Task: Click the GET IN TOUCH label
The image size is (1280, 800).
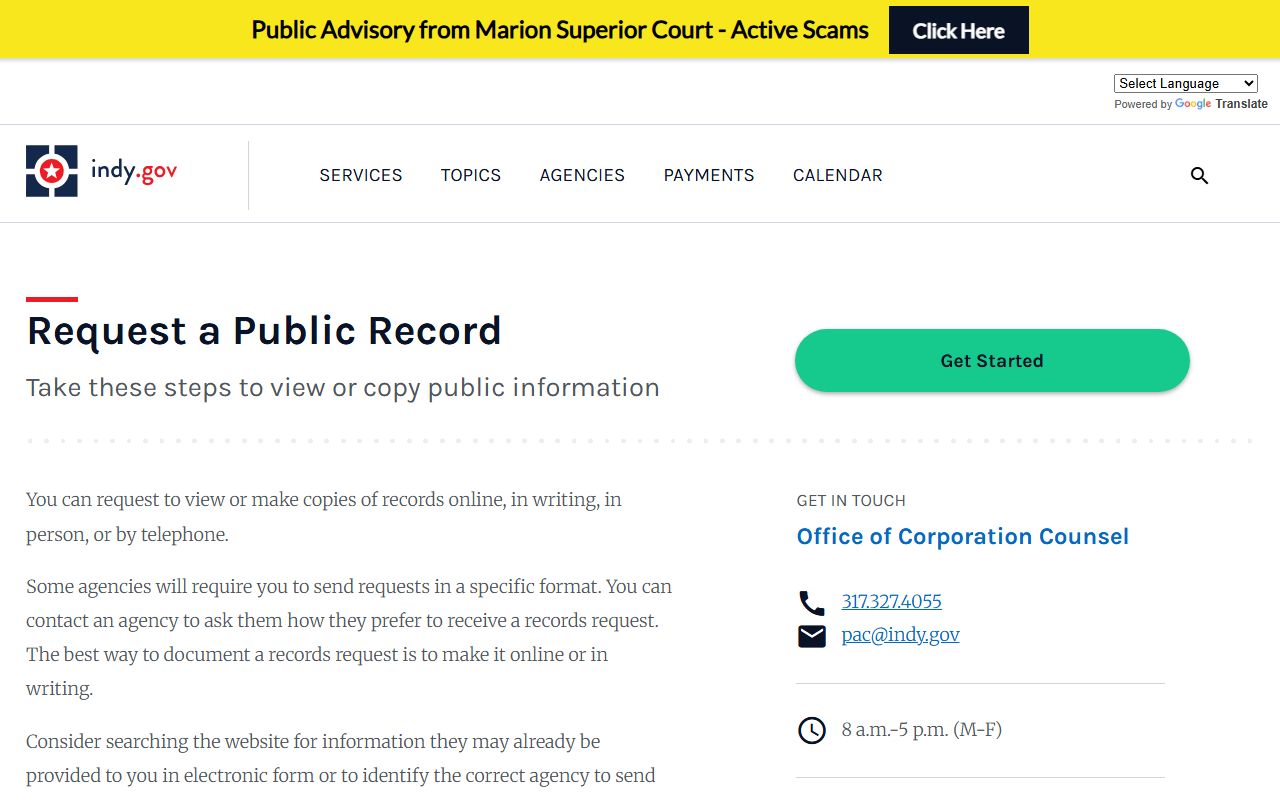Action: tap(851, 501)
